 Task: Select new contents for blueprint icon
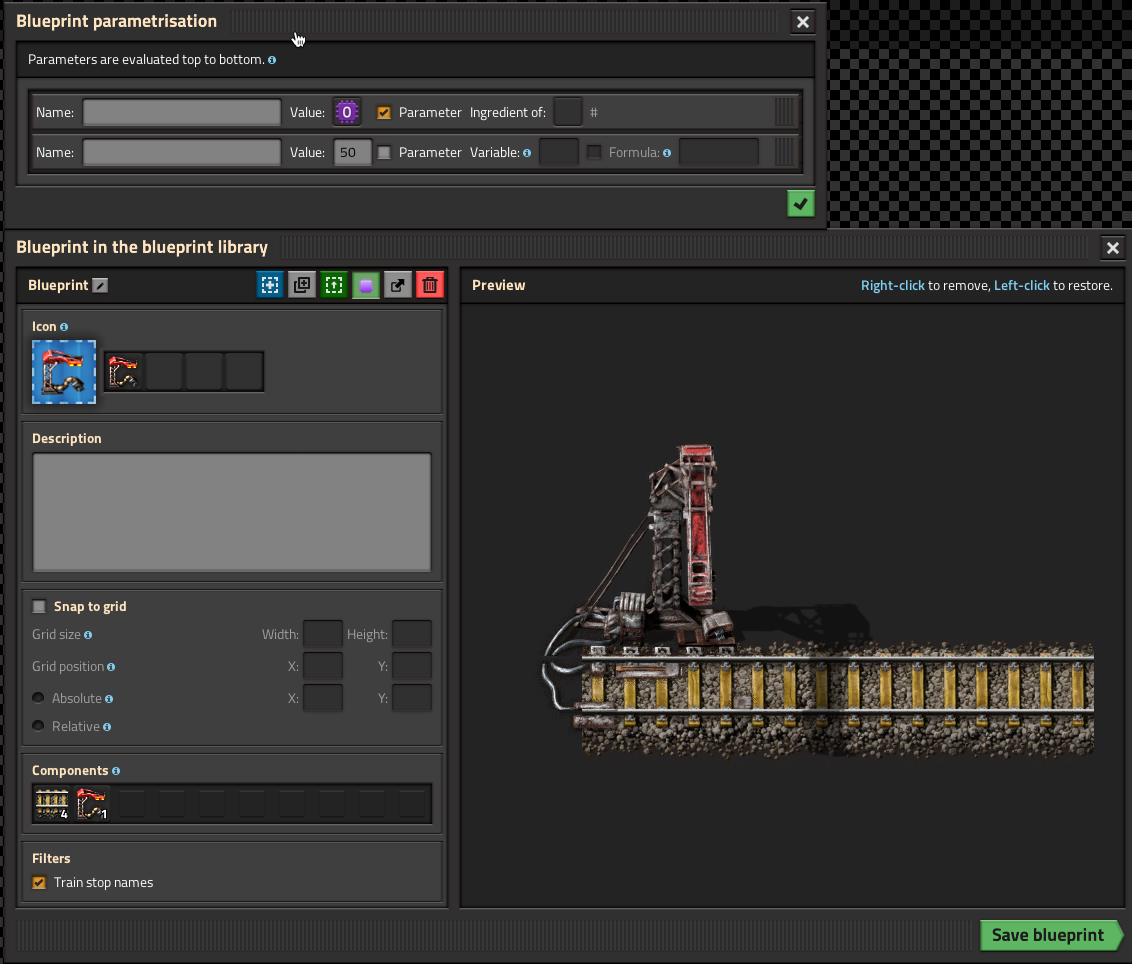point(270,285)
